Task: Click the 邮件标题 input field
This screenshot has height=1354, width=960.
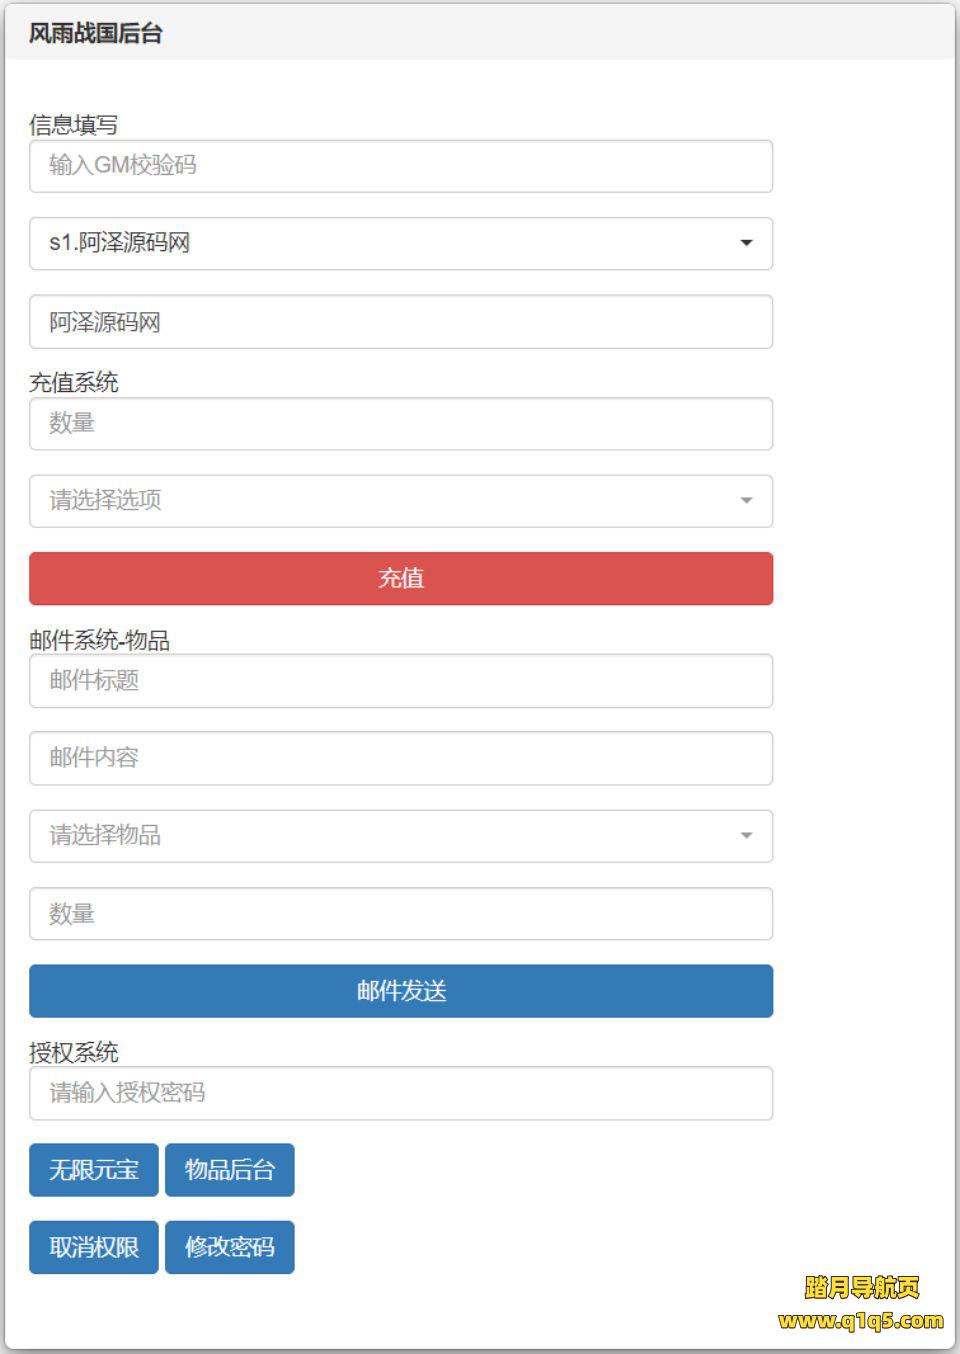Action: tap(400, 681)
